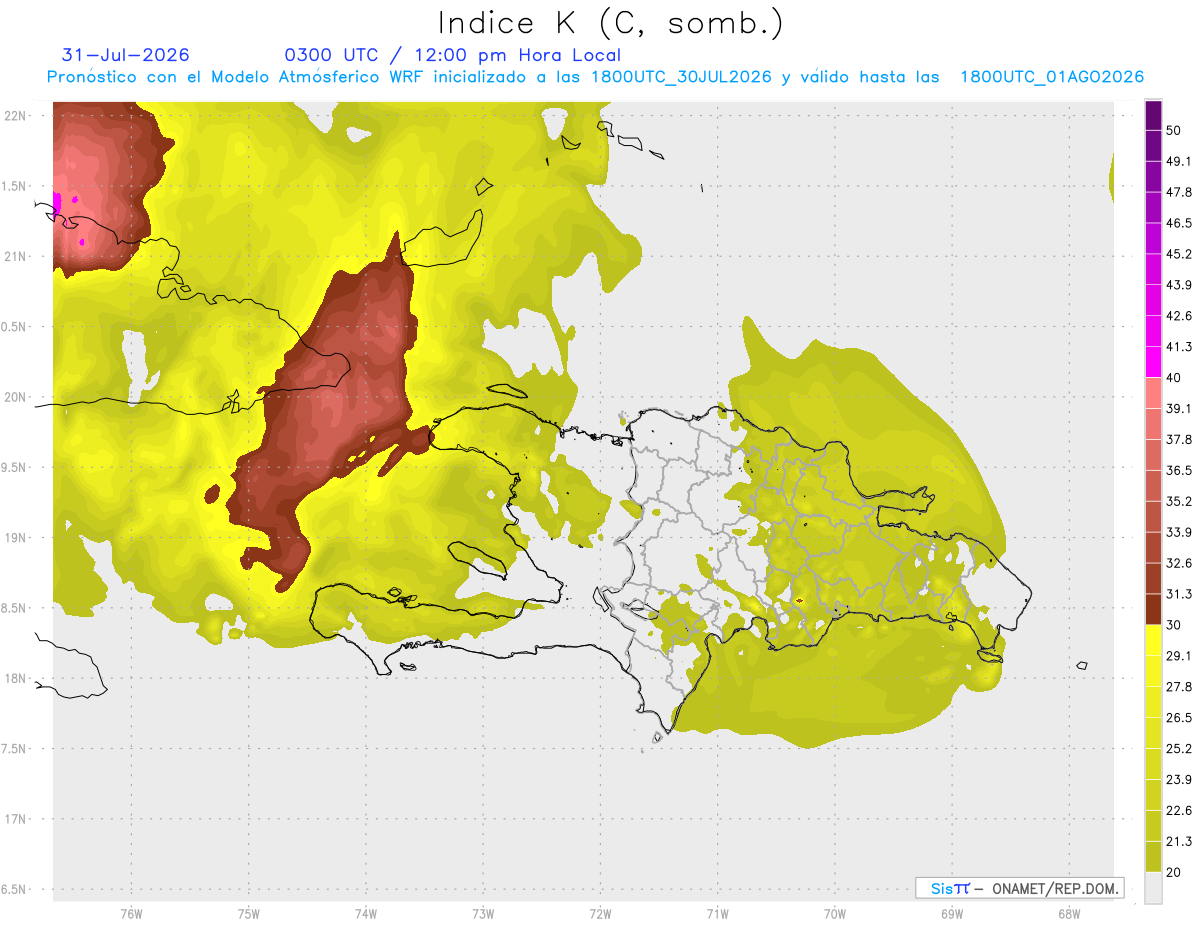Select the date text "31-Jul-2026"

[x=125, y=55]
